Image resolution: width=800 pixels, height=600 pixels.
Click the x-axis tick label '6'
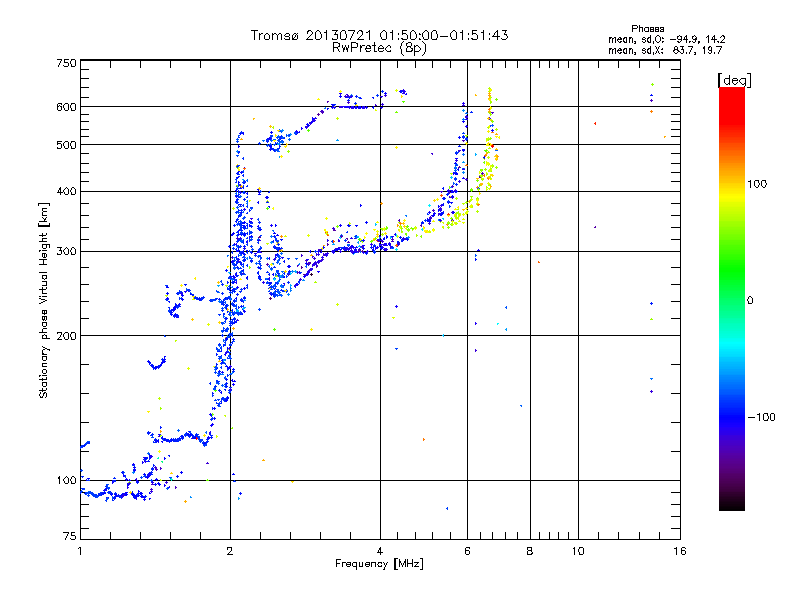coord(467,551)
